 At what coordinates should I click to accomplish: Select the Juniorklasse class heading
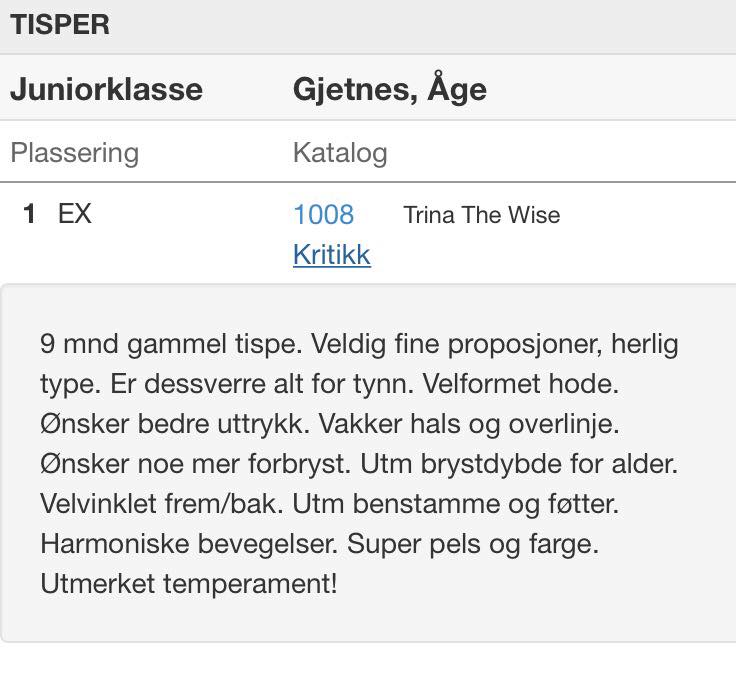[x=107, y=89]
